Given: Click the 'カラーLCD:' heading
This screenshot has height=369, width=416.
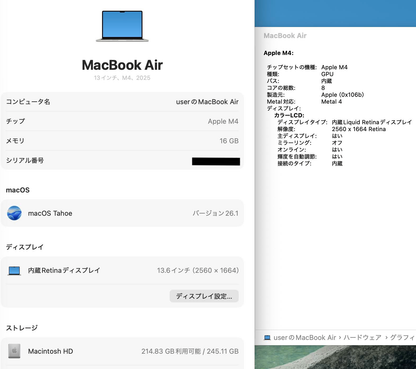Looking at the screenshot, I should click(289, 115).
